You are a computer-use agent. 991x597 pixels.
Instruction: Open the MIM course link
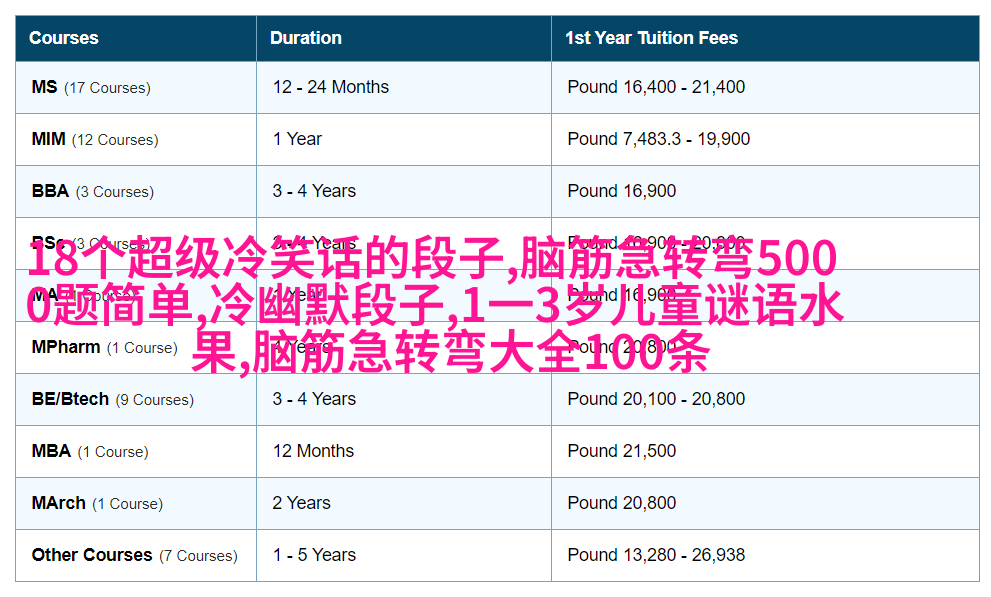49,139
